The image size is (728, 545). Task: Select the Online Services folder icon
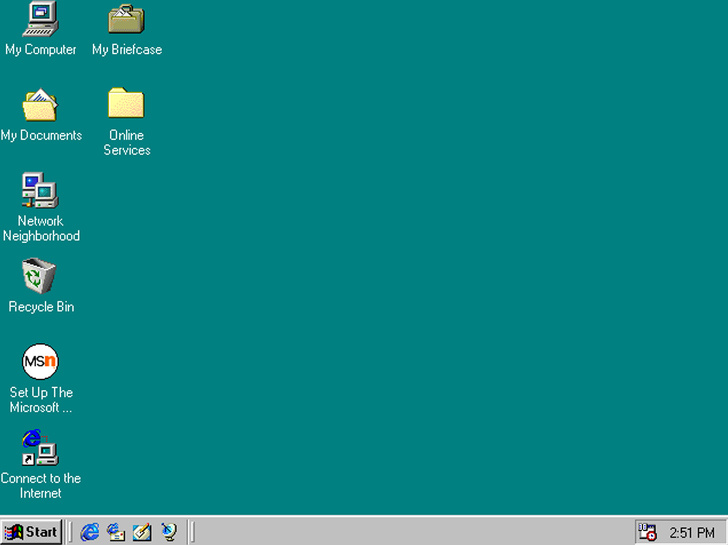[x=126, y=103]
